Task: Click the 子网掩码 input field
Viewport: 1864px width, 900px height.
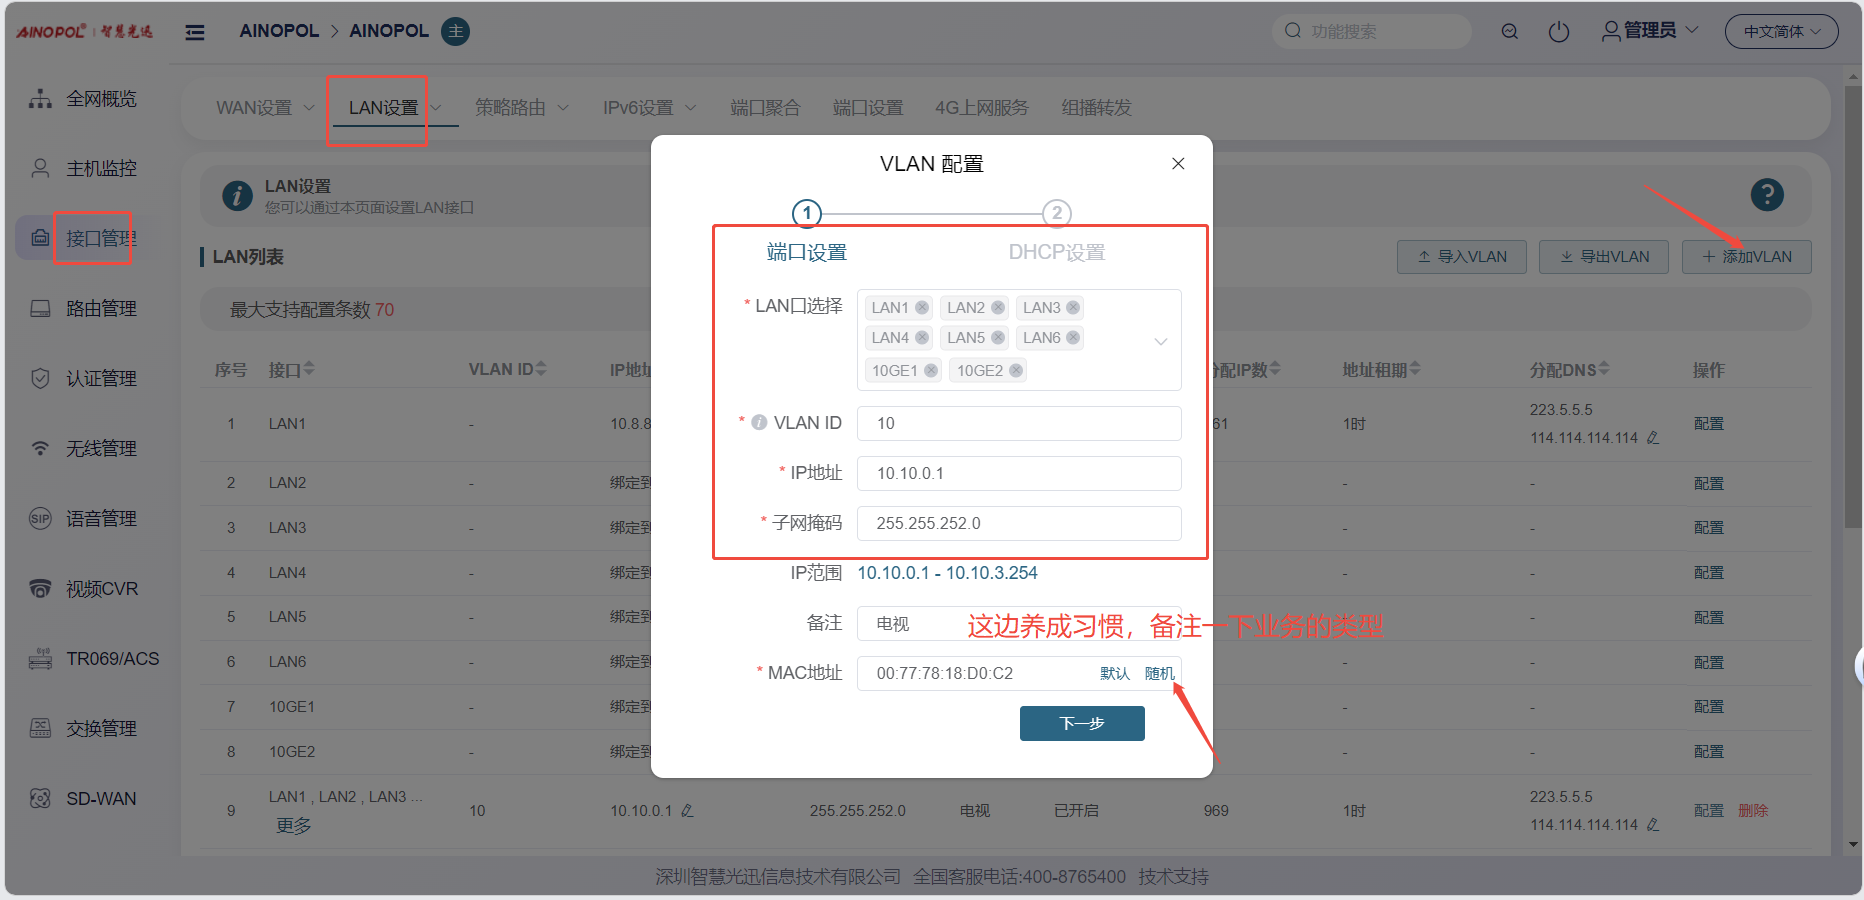Action: 1018,524
